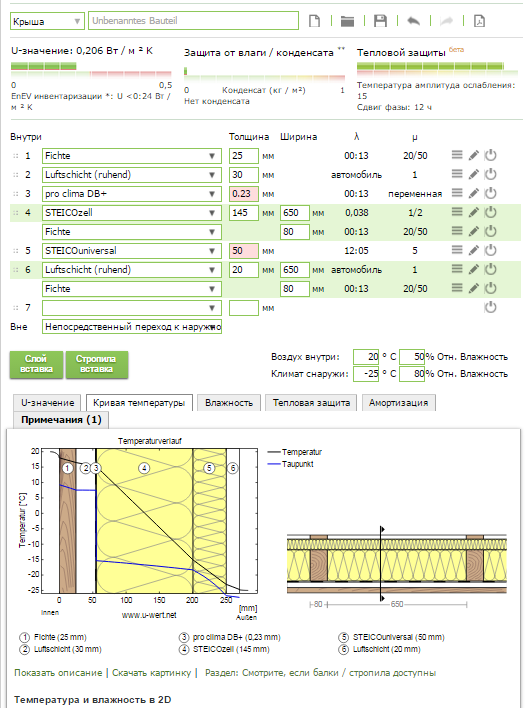Open the menu icon for layer 2 Luftschicht
529x708 pixels.
457,174
